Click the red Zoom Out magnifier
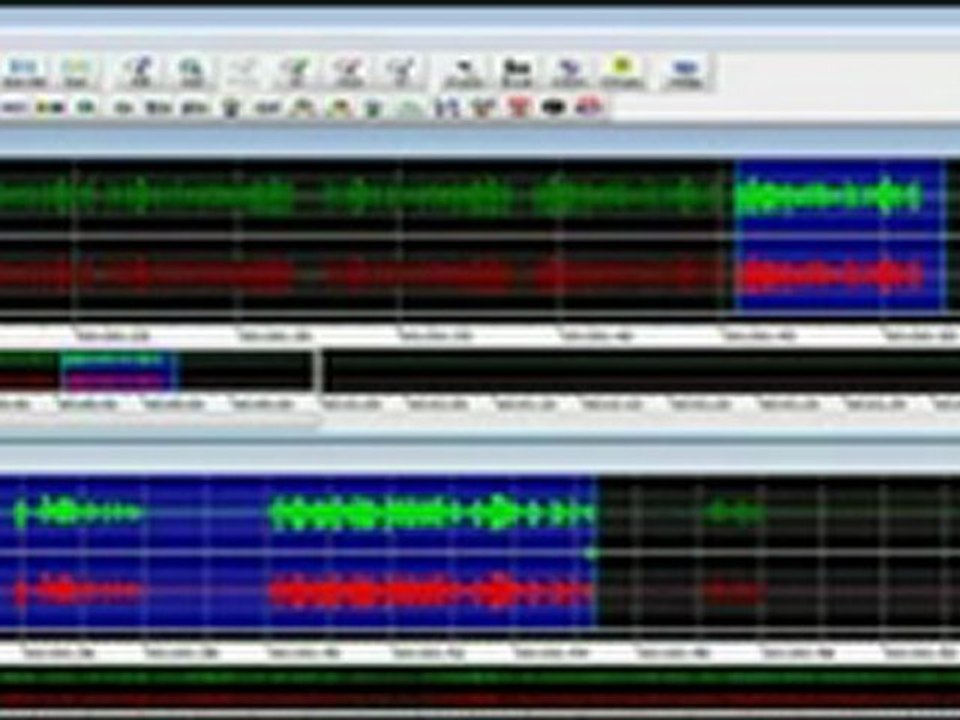The width and height of the screenshot is (960, 720). (350, 73)
